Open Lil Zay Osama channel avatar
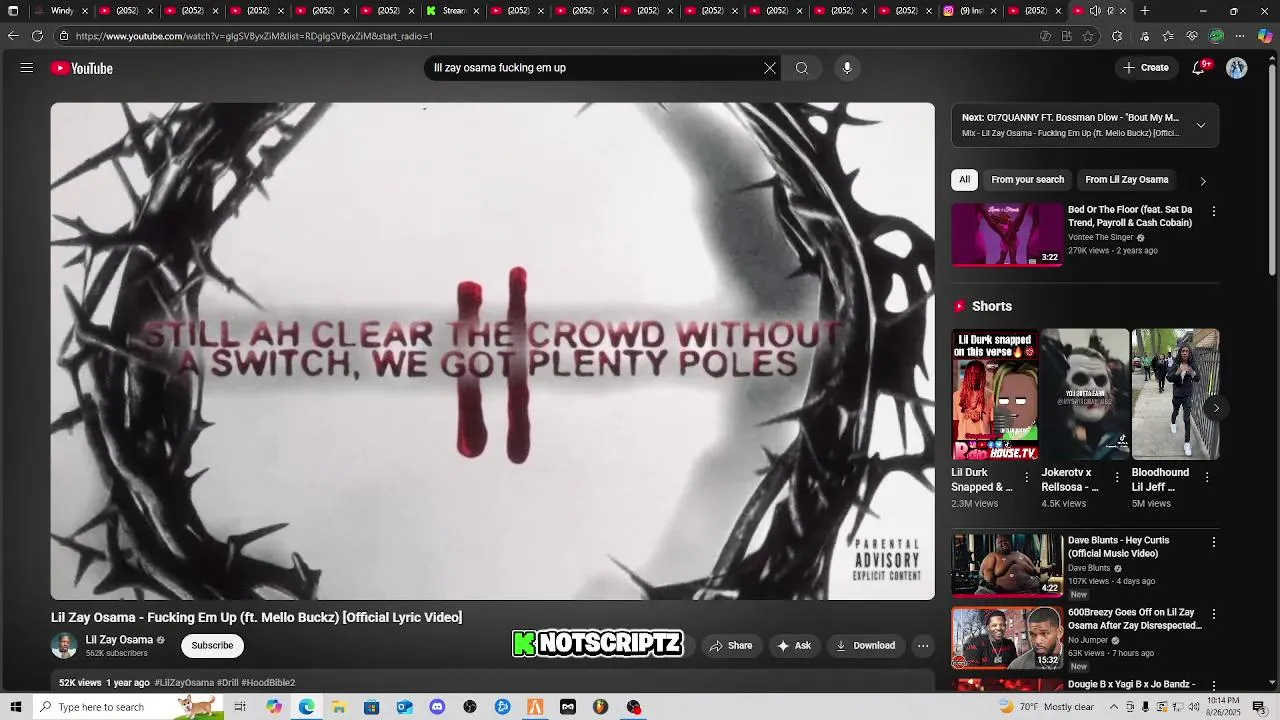Viewport: 1280px width, 720px height. tap(64, 646)
